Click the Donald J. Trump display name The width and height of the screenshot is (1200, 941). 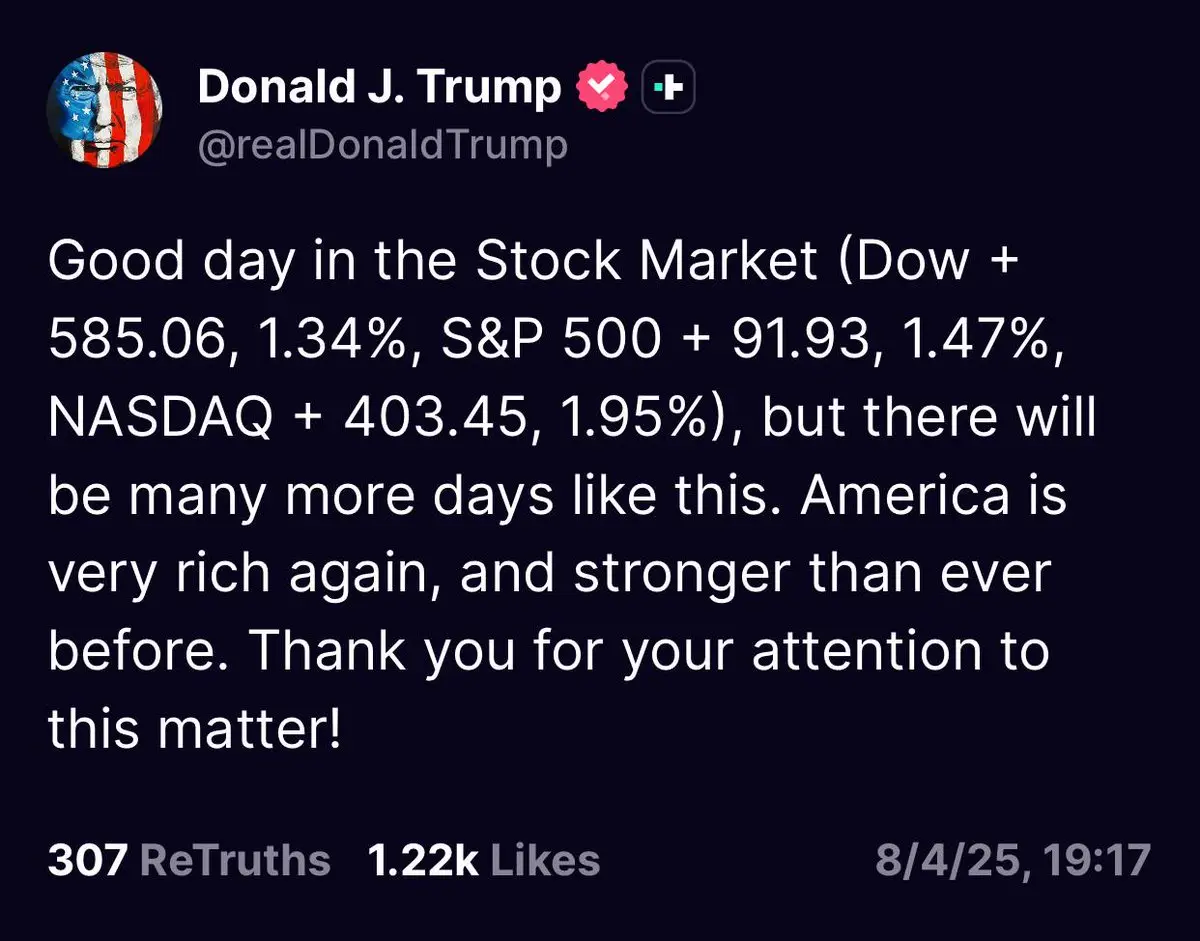point(379,87)
